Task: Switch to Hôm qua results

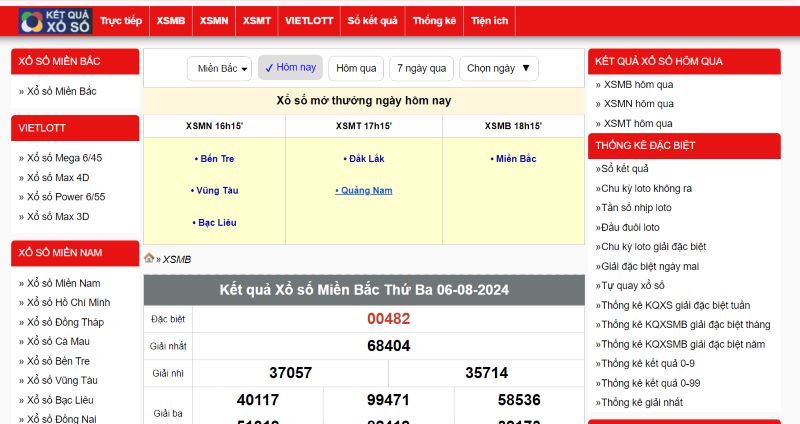Action: (356, 68)
